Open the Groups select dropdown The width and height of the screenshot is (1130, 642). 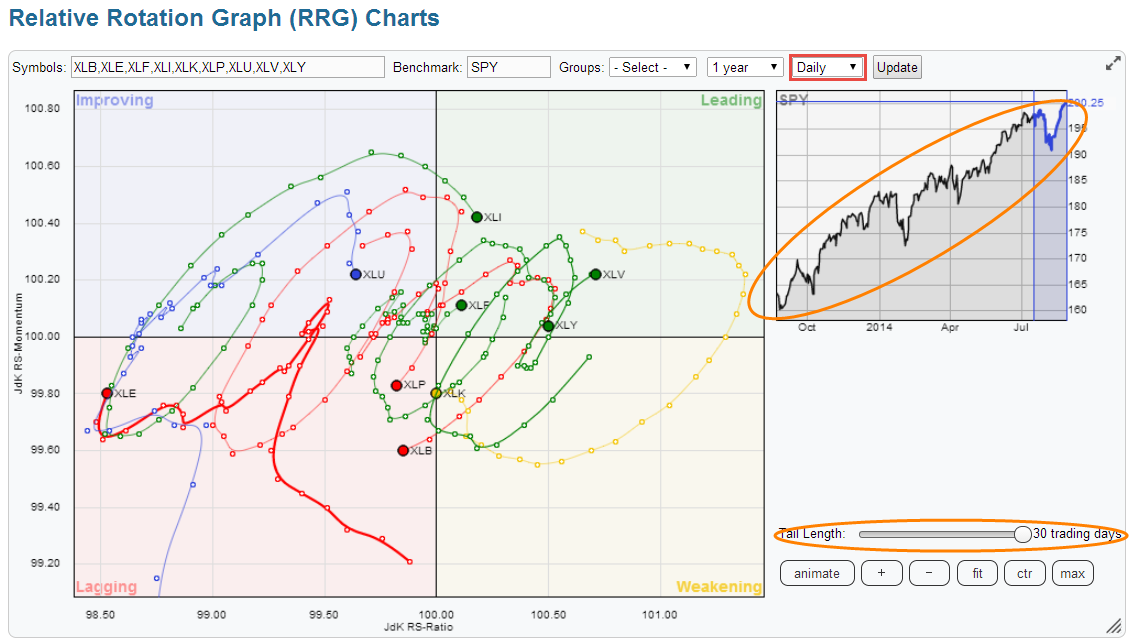[x=654, y=67]
